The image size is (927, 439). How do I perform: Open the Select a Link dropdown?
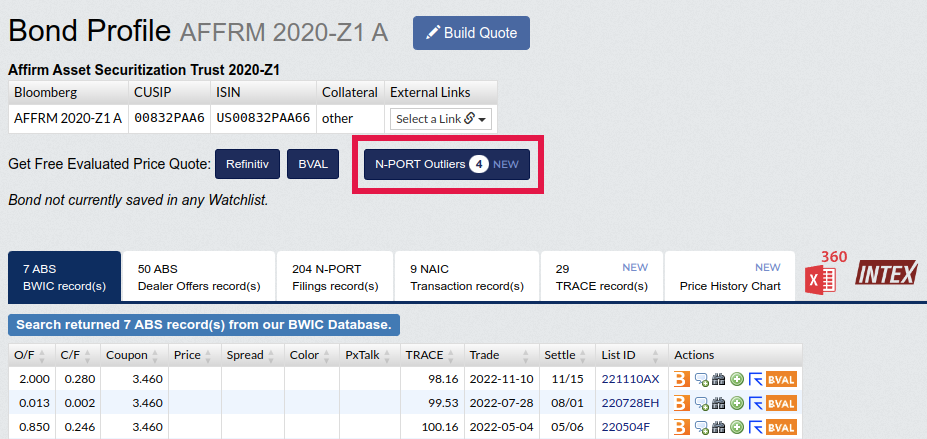point(440,119)
